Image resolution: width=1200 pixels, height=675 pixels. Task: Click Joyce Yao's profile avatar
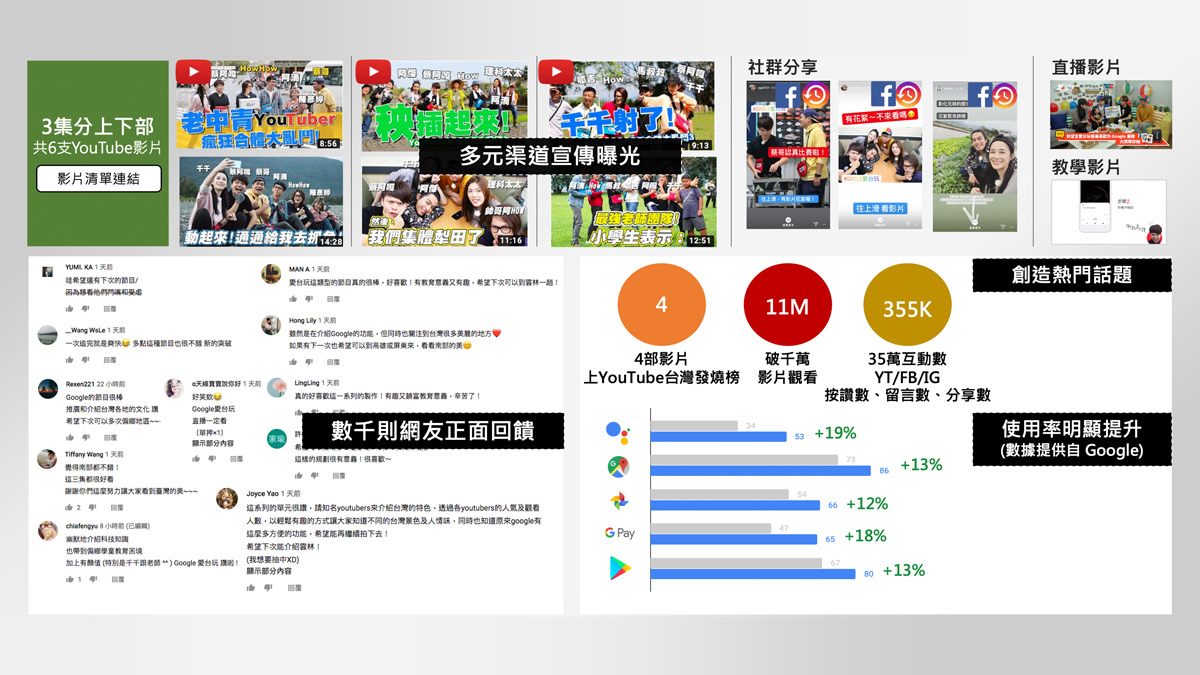[228, 498]
